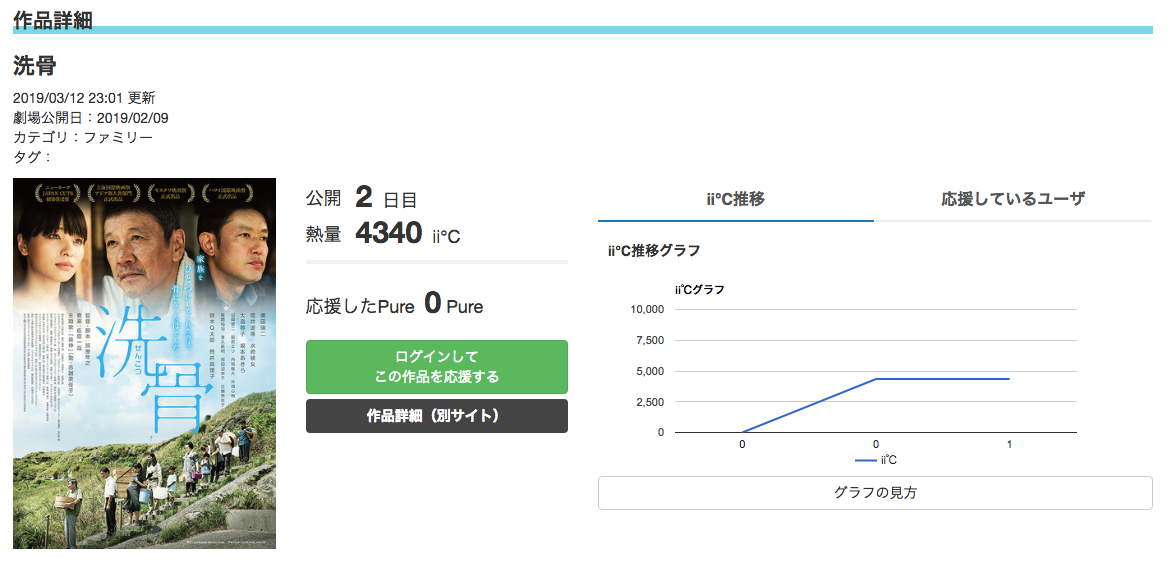Click the 劇場公開日 release date line

(x=91, y=118)
